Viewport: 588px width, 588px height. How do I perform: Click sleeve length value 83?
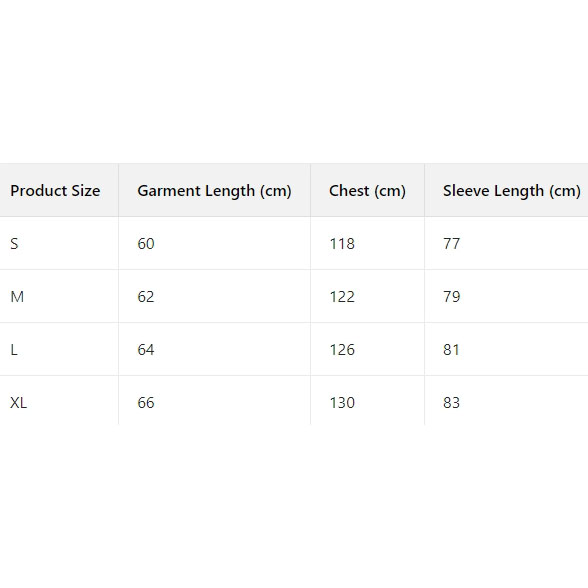(452, 403)
